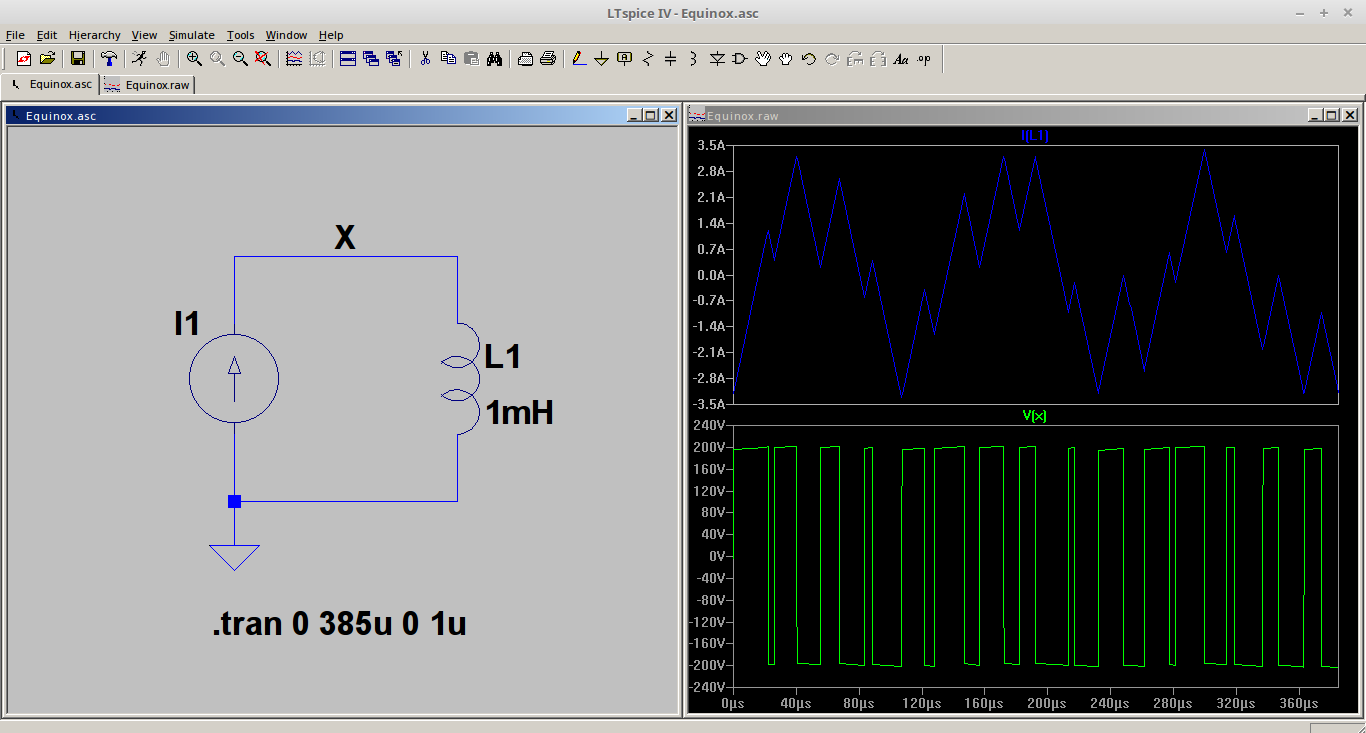The image size is (1366, 733).
Task: Click the SPICE directive .op icon
Action: [924, 59]
